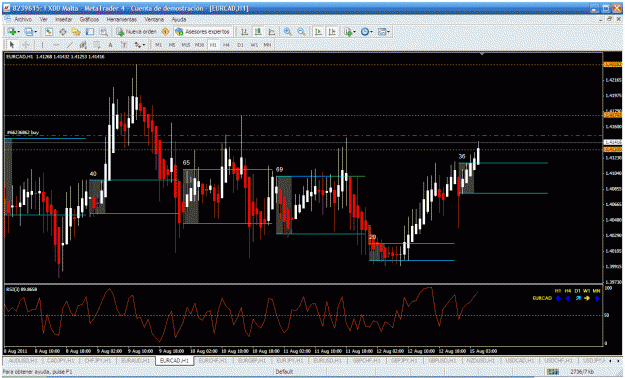Select the text A tool
Image resolution: width=625 pixels, height=378 pixels.
pos(110,45)
